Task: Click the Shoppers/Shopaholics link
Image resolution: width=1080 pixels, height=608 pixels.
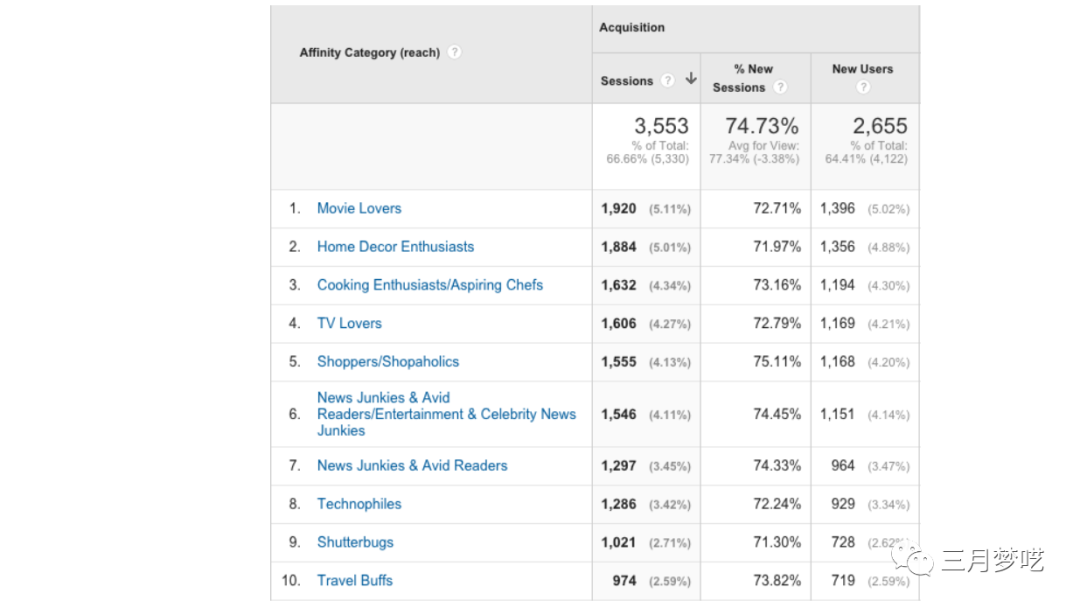Action: pyautogui.click(x=388, y=361)
